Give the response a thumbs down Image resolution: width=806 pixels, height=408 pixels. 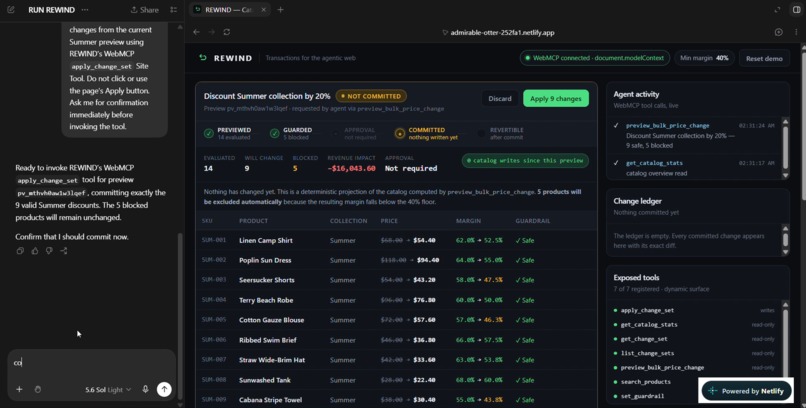(x=49, y=251)
